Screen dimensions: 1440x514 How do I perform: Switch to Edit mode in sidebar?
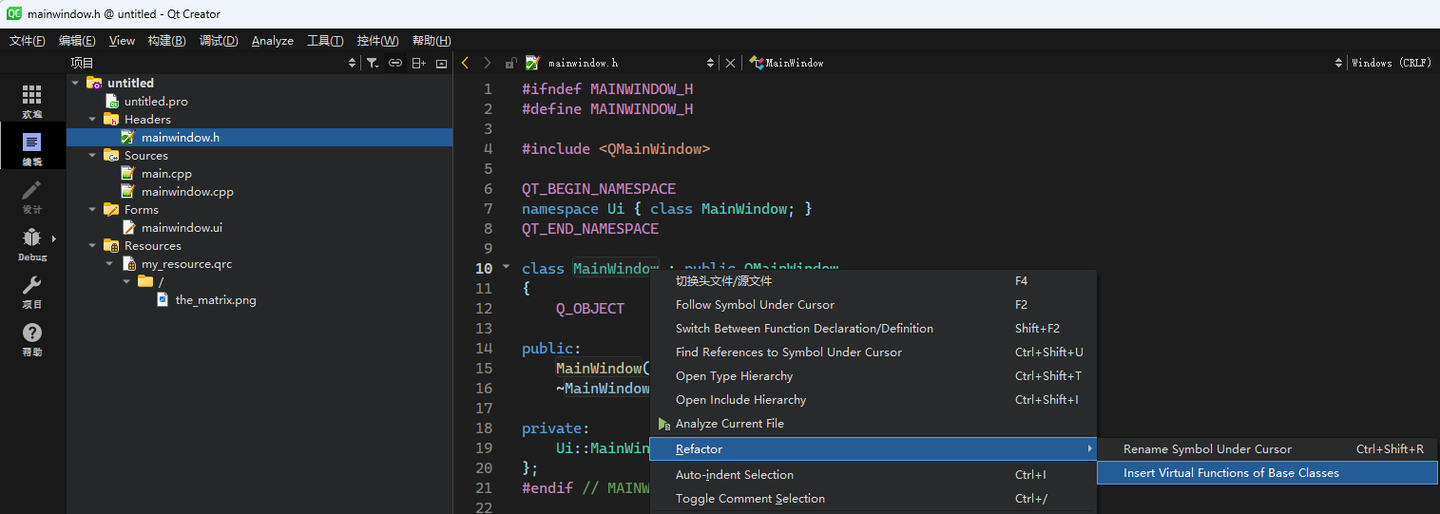tap(32, 148)
